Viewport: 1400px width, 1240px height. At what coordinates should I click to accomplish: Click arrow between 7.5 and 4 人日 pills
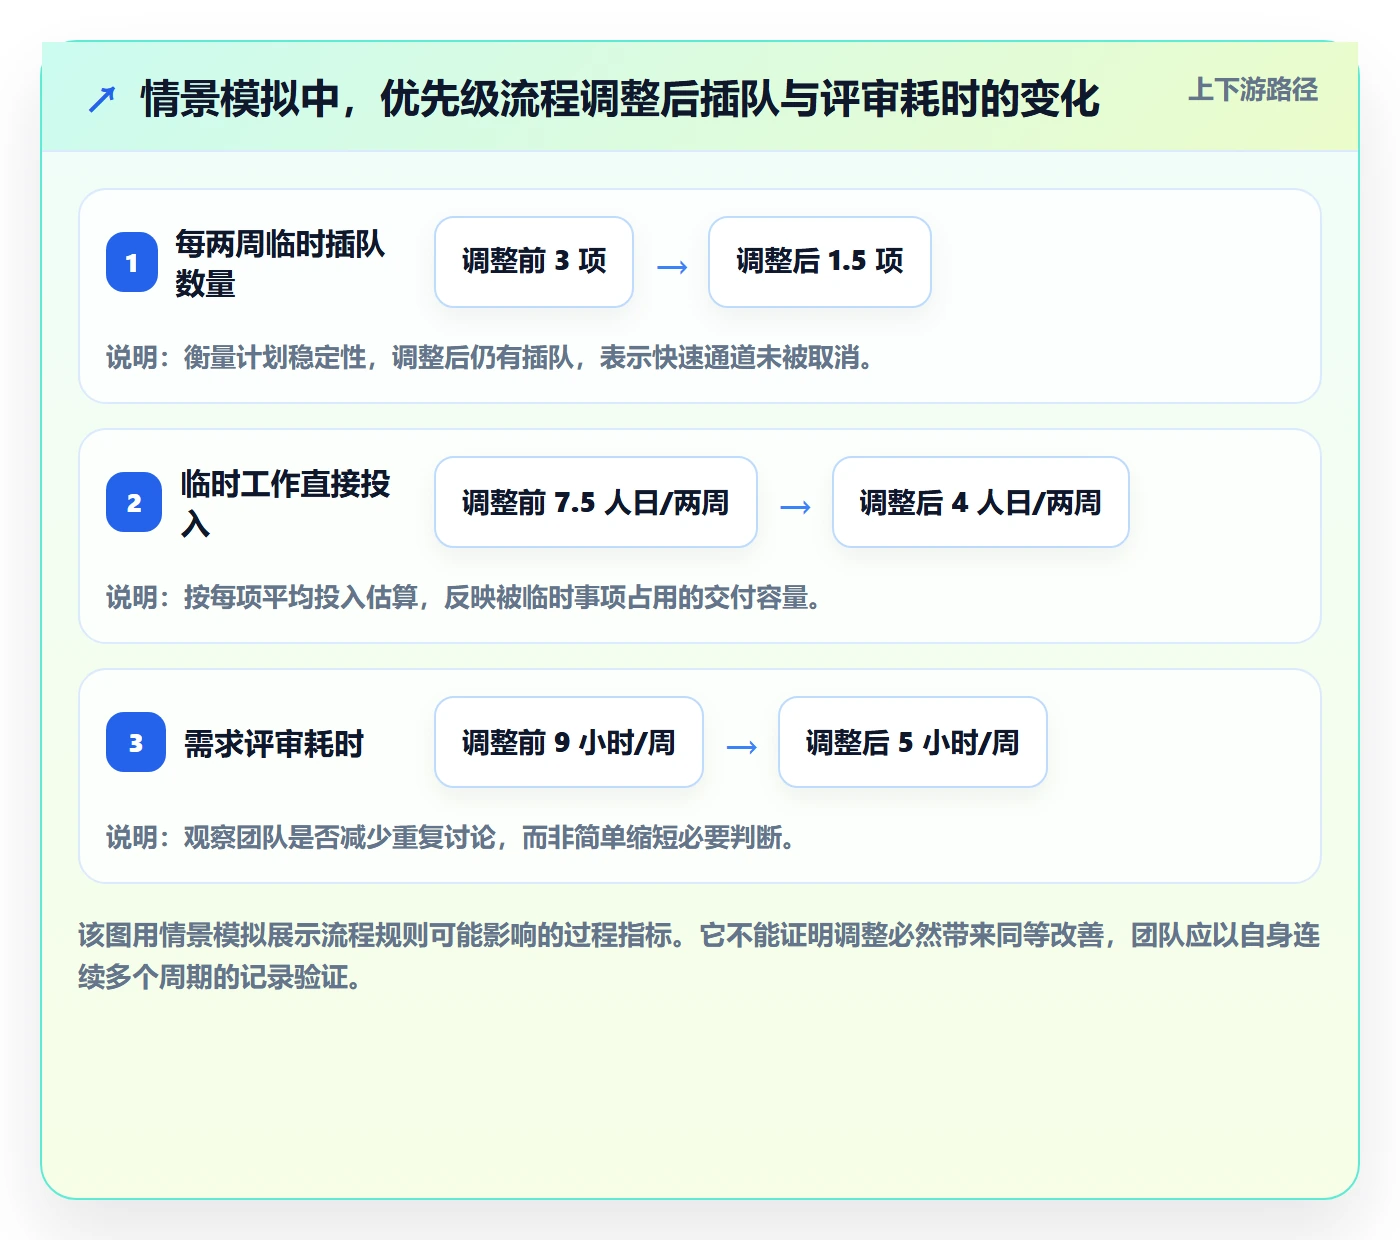(795, 507)
